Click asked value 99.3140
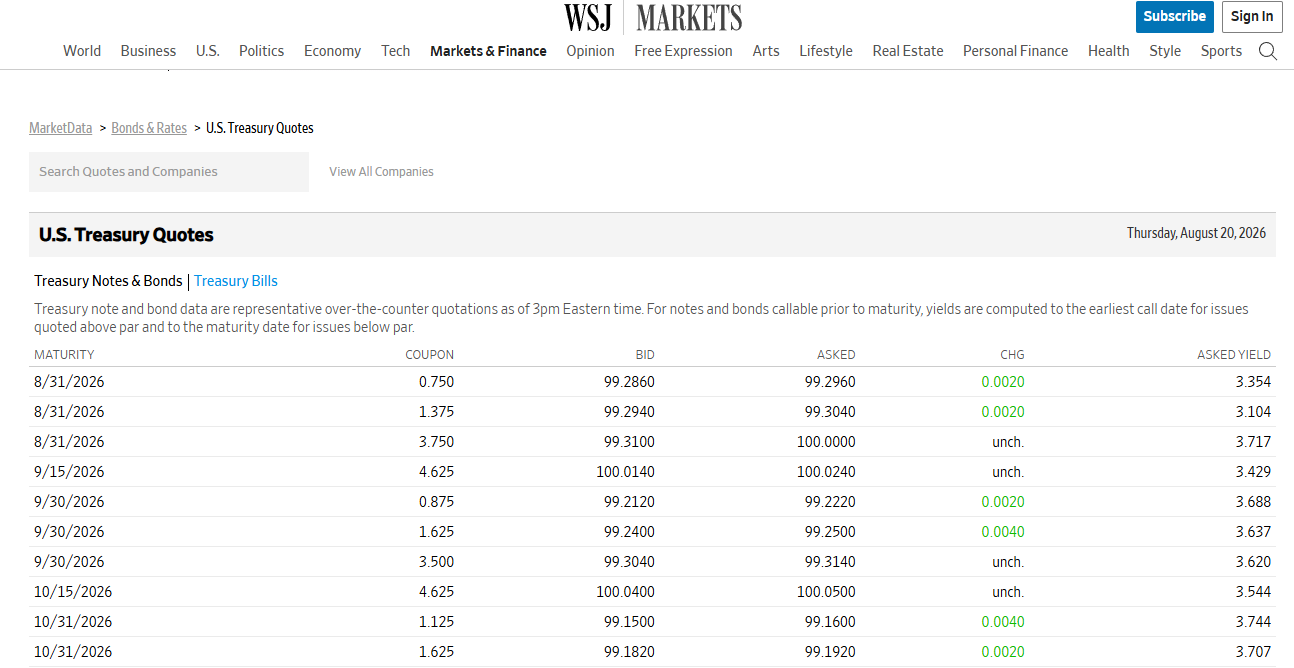The height and width of the screenshot is (668, 1294). point(830,562)
